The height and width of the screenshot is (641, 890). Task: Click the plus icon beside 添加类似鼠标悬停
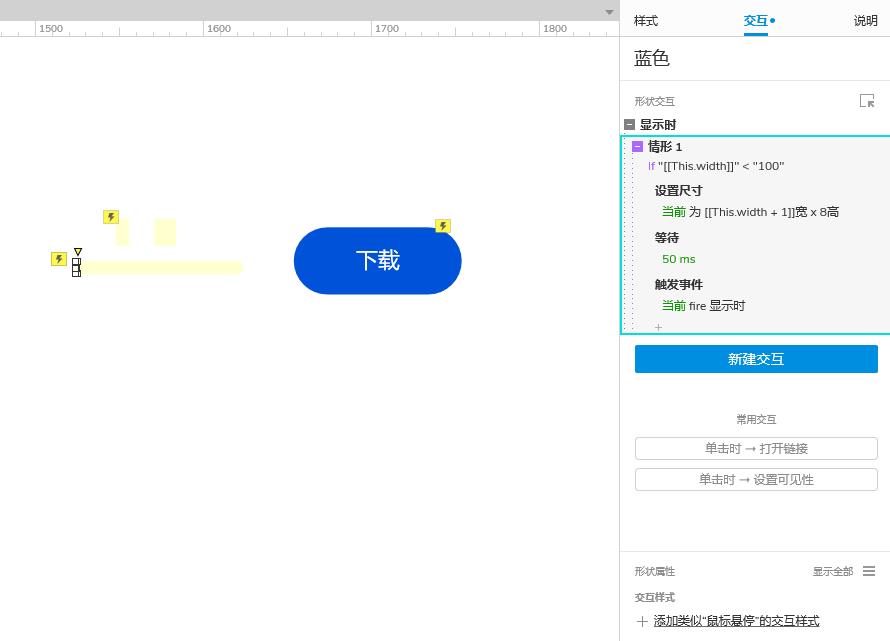(x=642, y=621)
